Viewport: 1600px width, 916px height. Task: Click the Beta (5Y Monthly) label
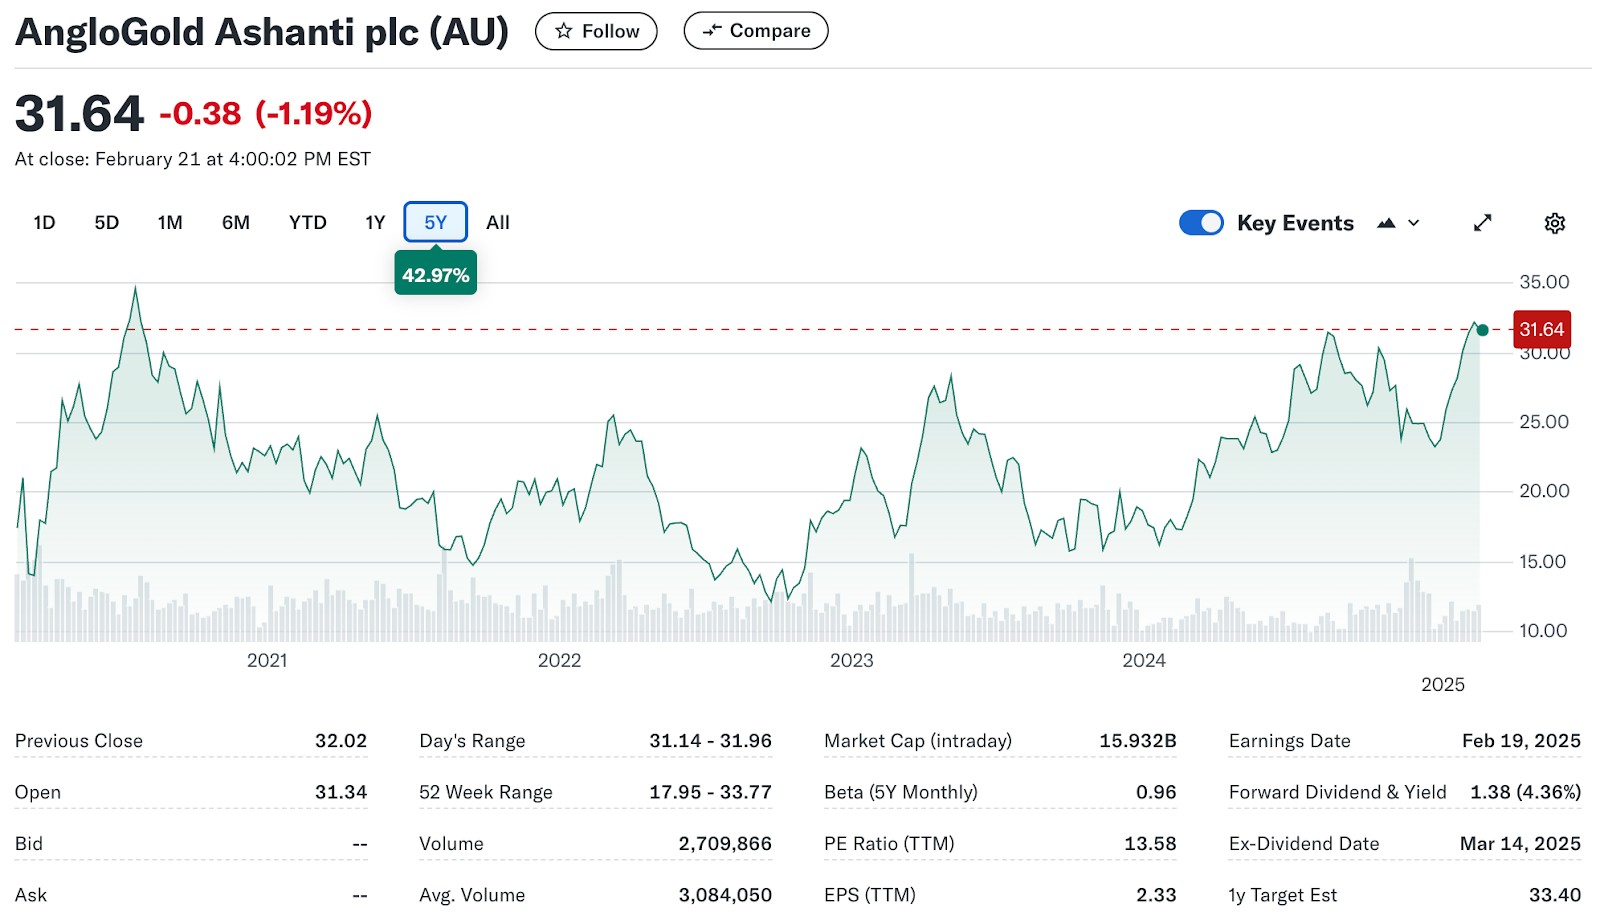click(901, 792)
